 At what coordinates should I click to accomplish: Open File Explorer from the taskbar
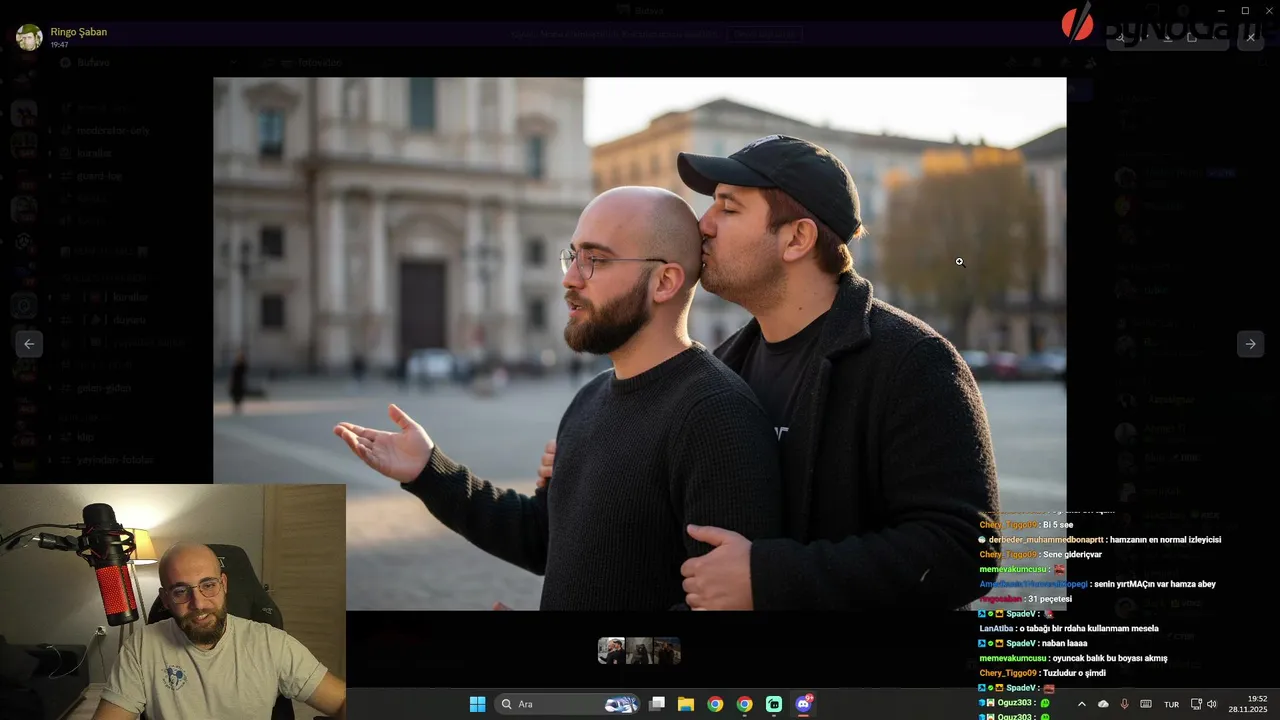coord(686,704)
